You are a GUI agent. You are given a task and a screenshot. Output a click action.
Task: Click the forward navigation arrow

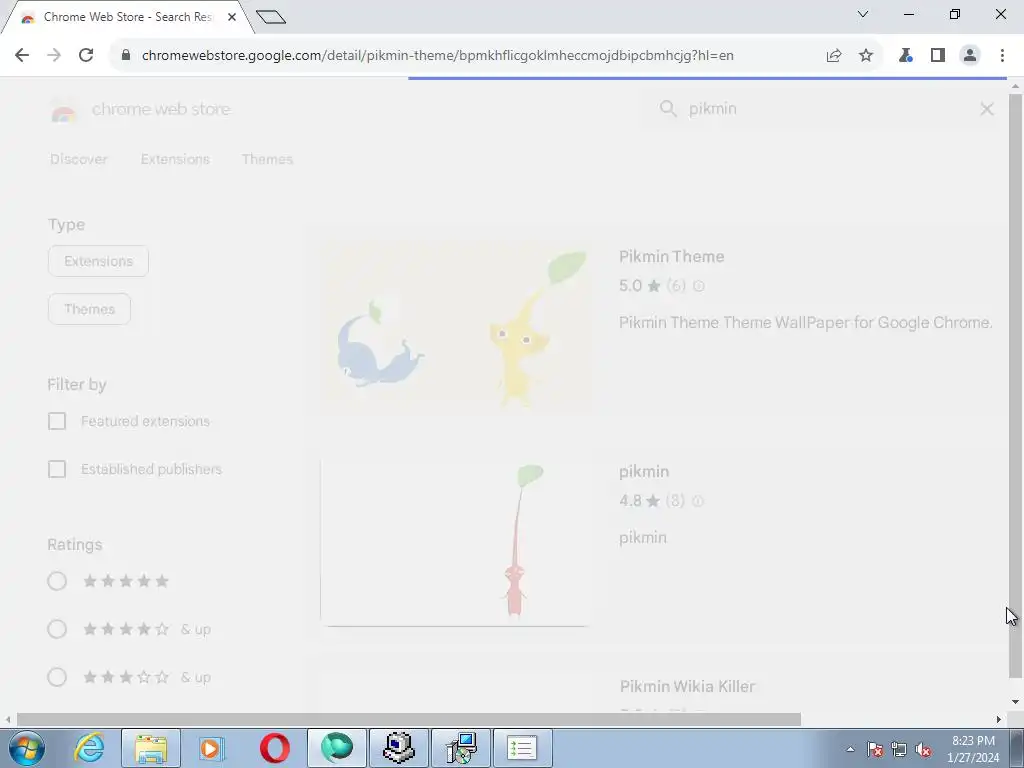(54, 56)
